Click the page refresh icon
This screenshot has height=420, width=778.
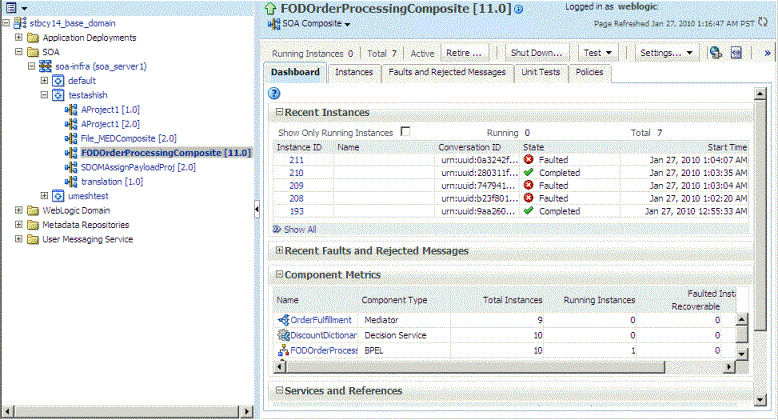[763, 22]
